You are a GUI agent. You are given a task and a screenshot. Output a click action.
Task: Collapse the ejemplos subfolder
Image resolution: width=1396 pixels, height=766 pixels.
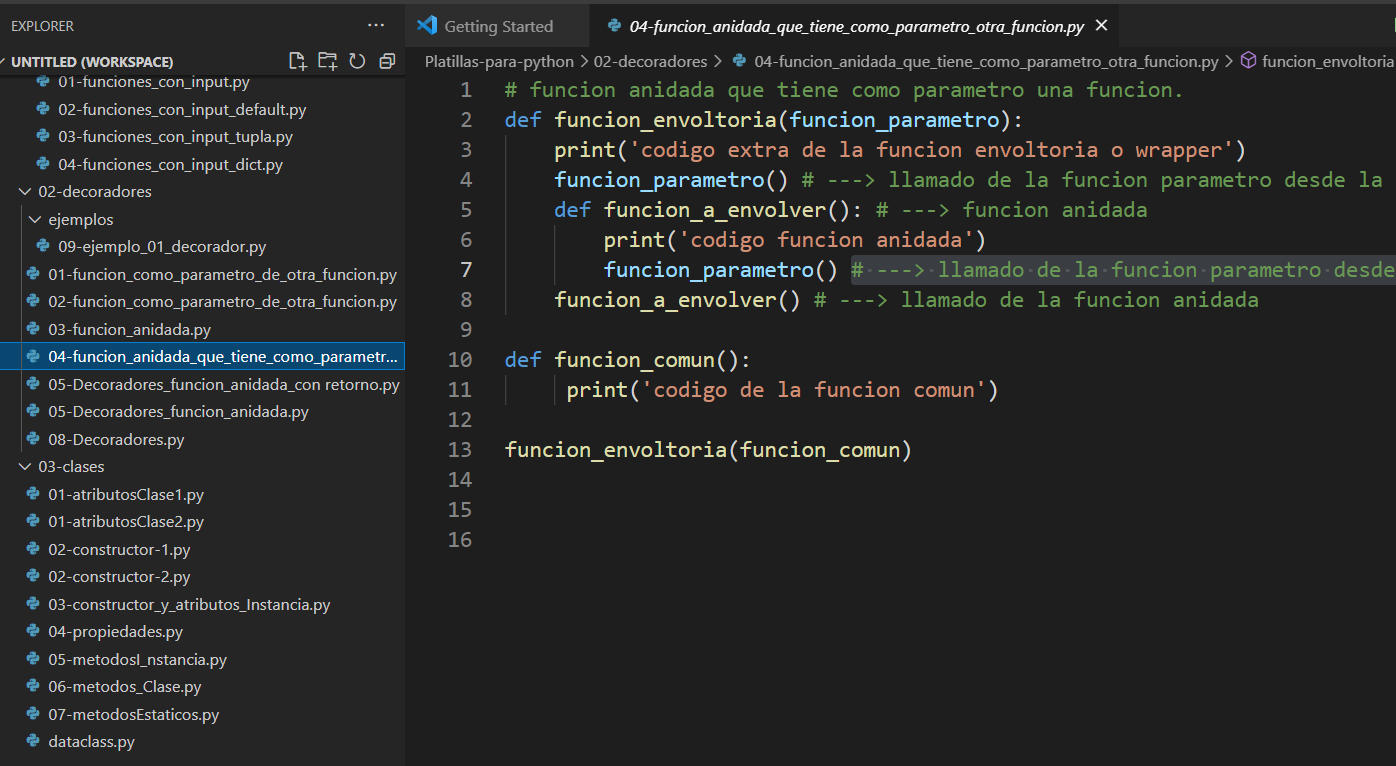click(x=35, y=219)
